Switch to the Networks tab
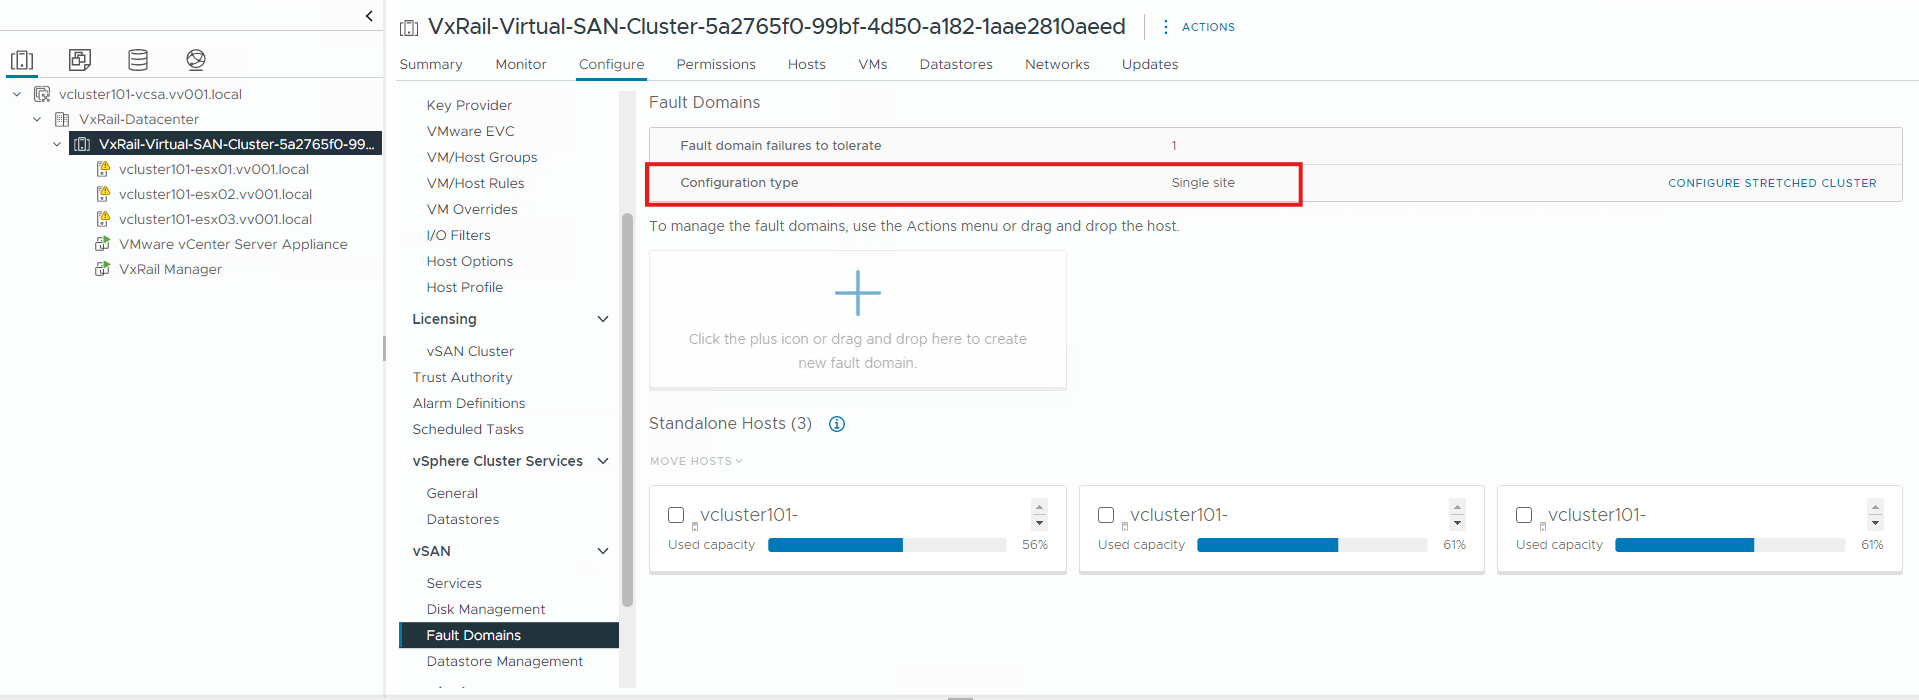This screenshot has width=1919, height=700. [1057, 64]
